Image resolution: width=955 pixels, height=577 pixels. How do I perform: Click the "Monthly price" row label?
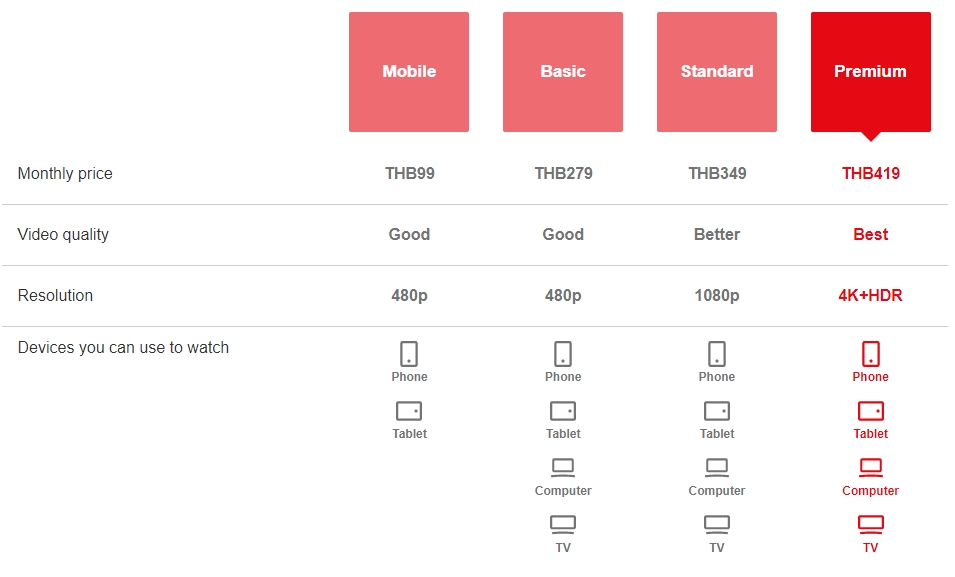point(65,174)
